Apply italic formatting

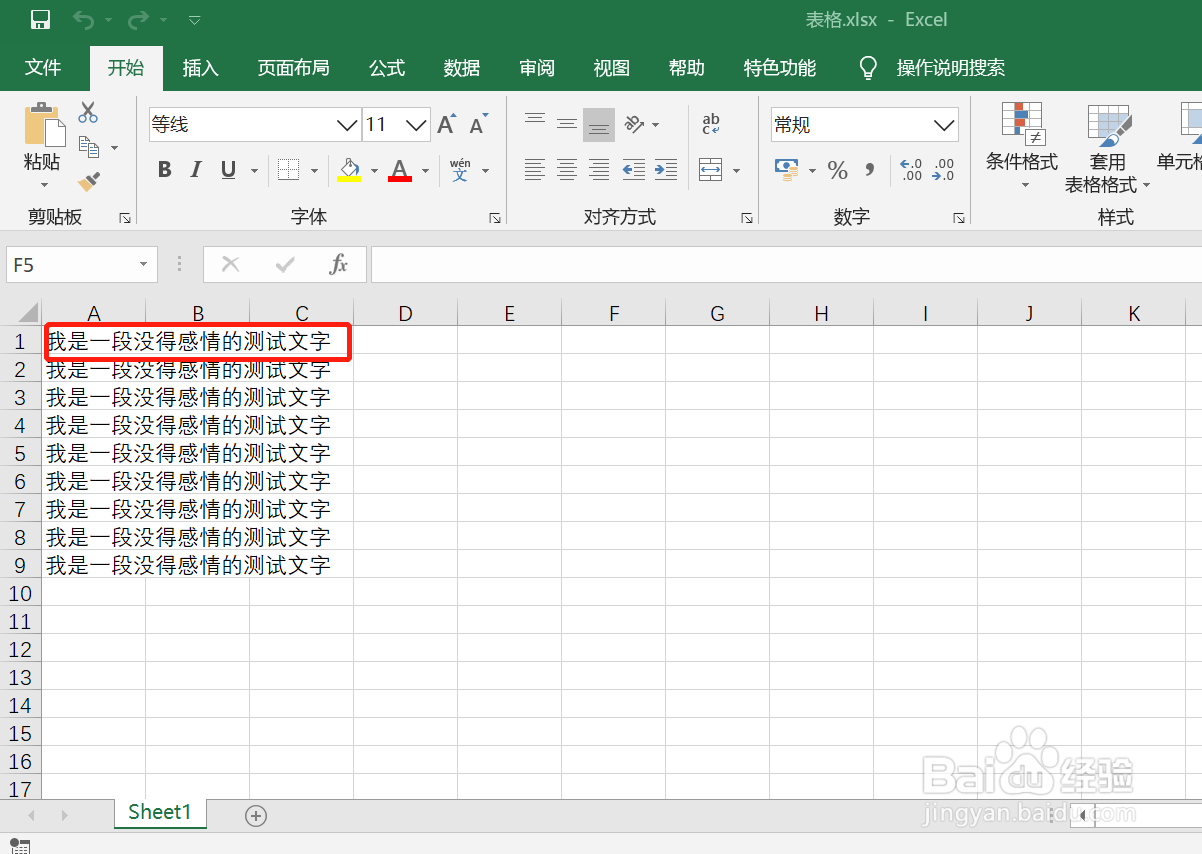tap(196, 169)
